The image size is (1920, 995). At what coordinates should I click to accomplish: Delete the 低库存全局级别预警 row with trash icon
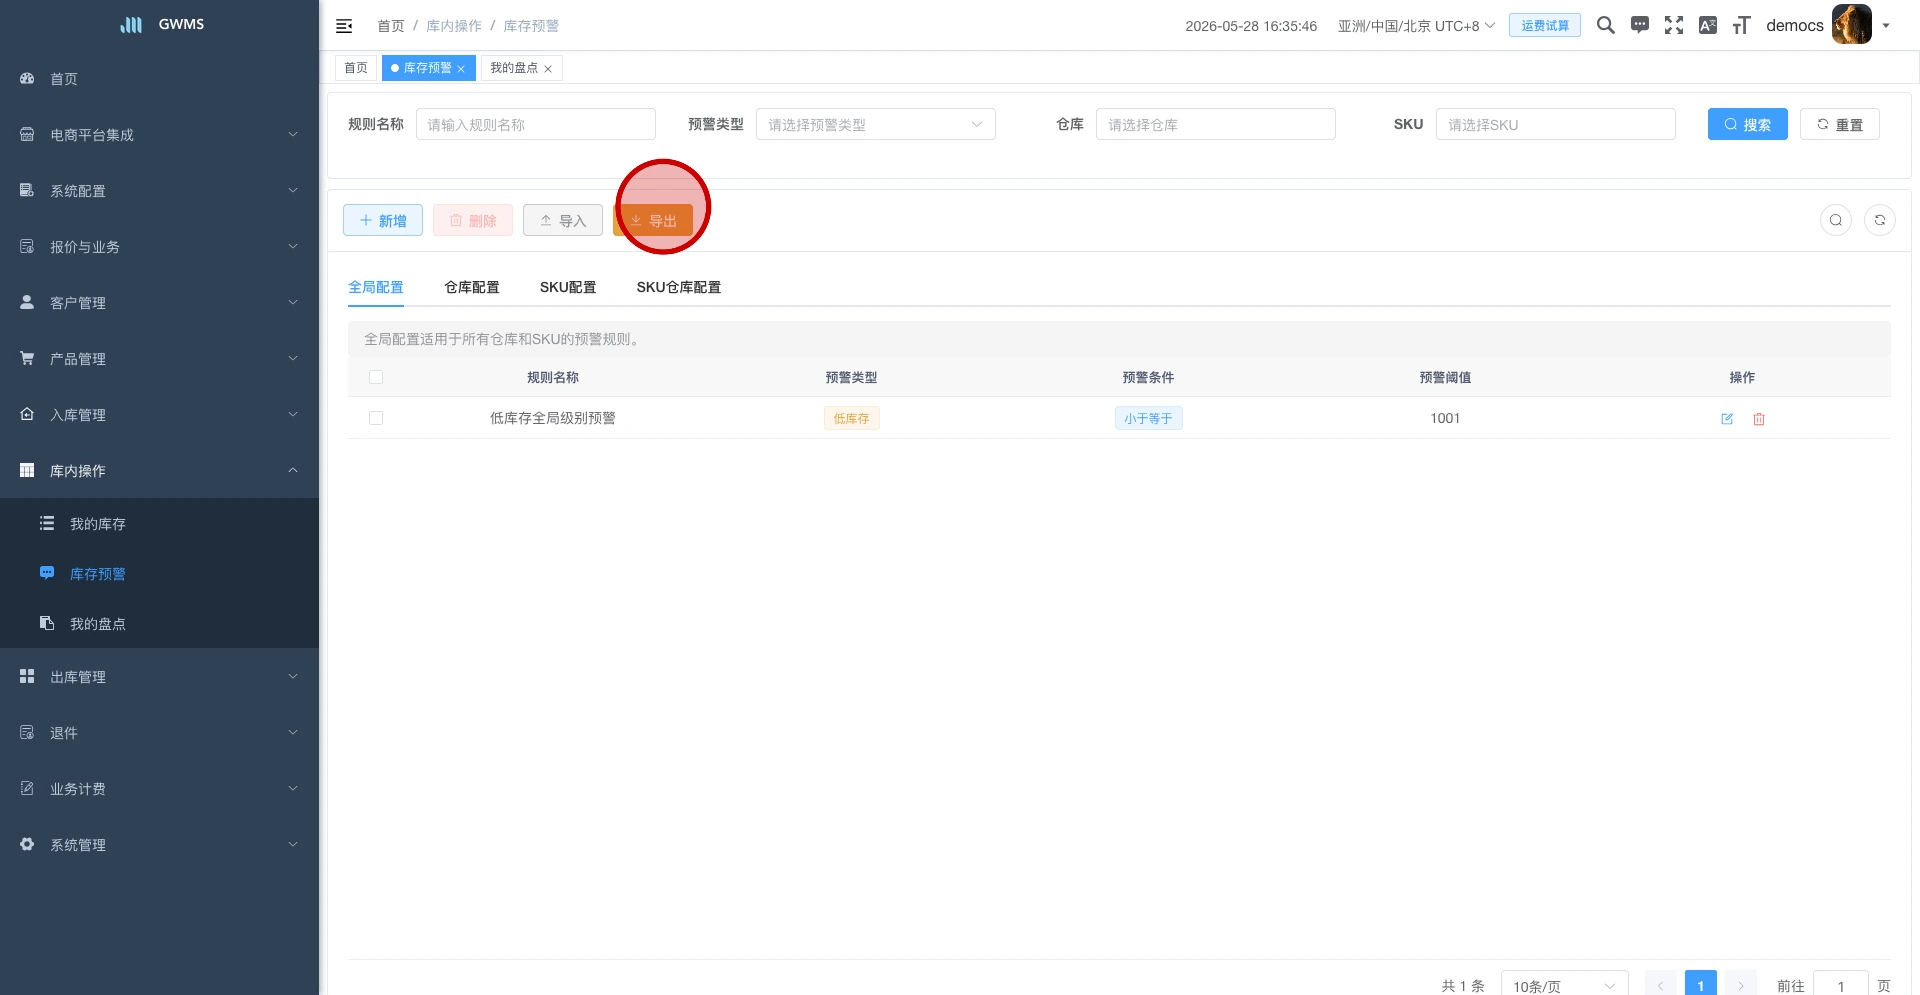coord(1758,419)
